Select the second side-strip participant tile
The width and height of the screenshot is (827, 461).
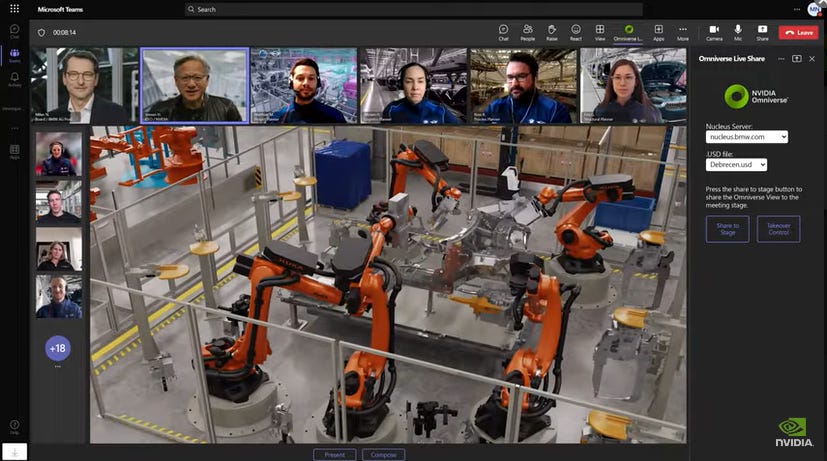59,202
